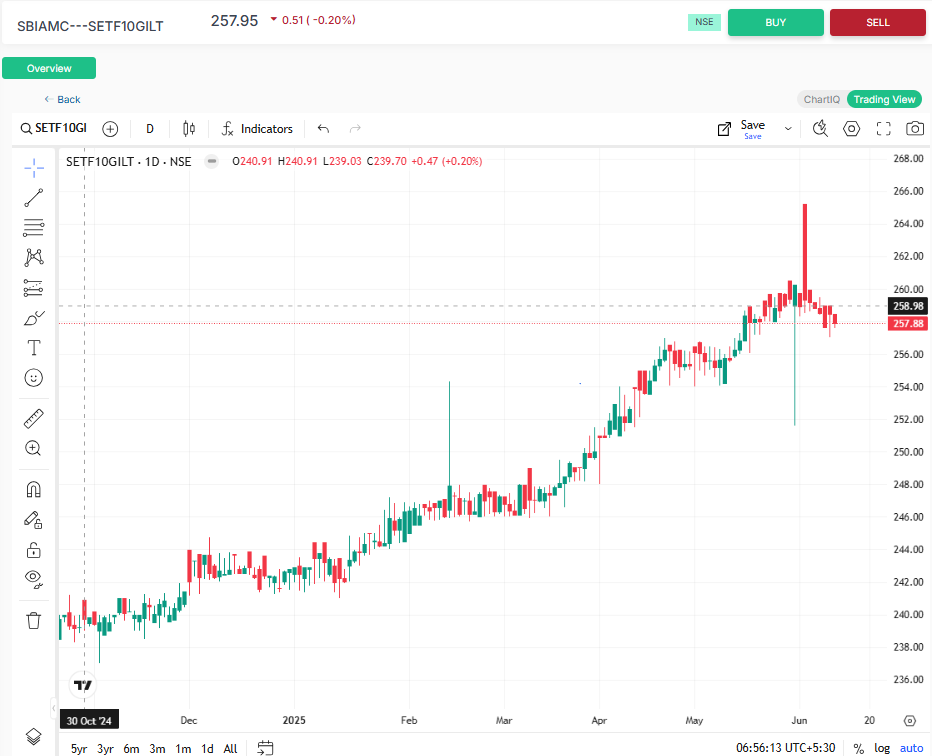The width and height of the screenshot is (932, 756).
Task: Select the crosshair cursor tool
Action: coord(34,168)
